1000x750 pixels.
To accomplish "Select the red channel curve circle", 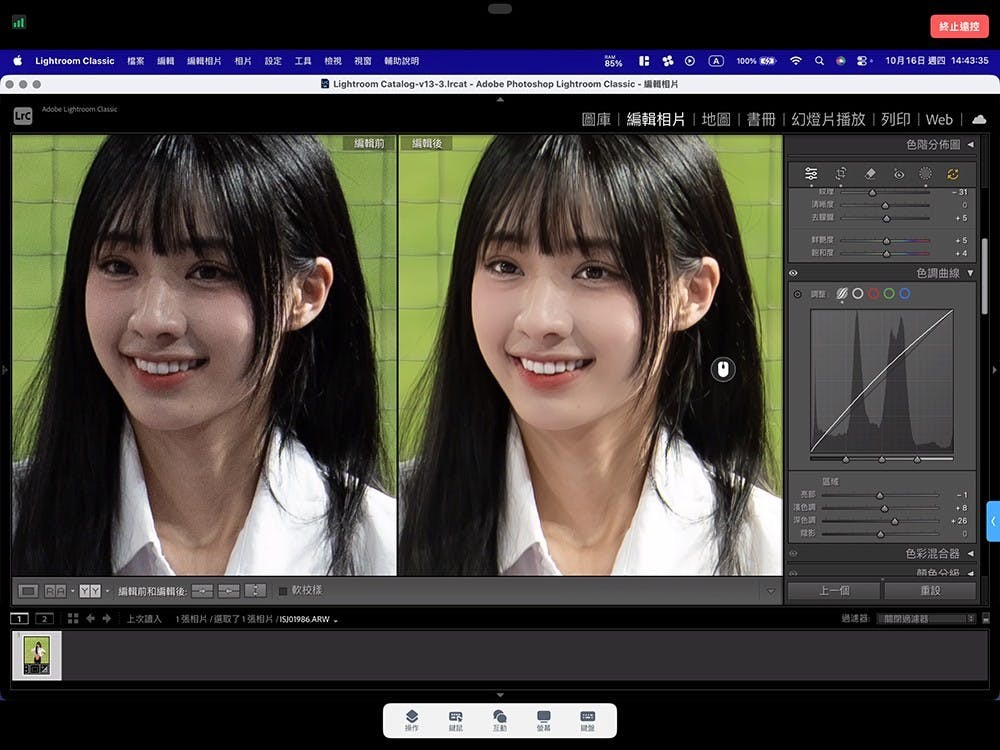I will (x=872, y=294).
